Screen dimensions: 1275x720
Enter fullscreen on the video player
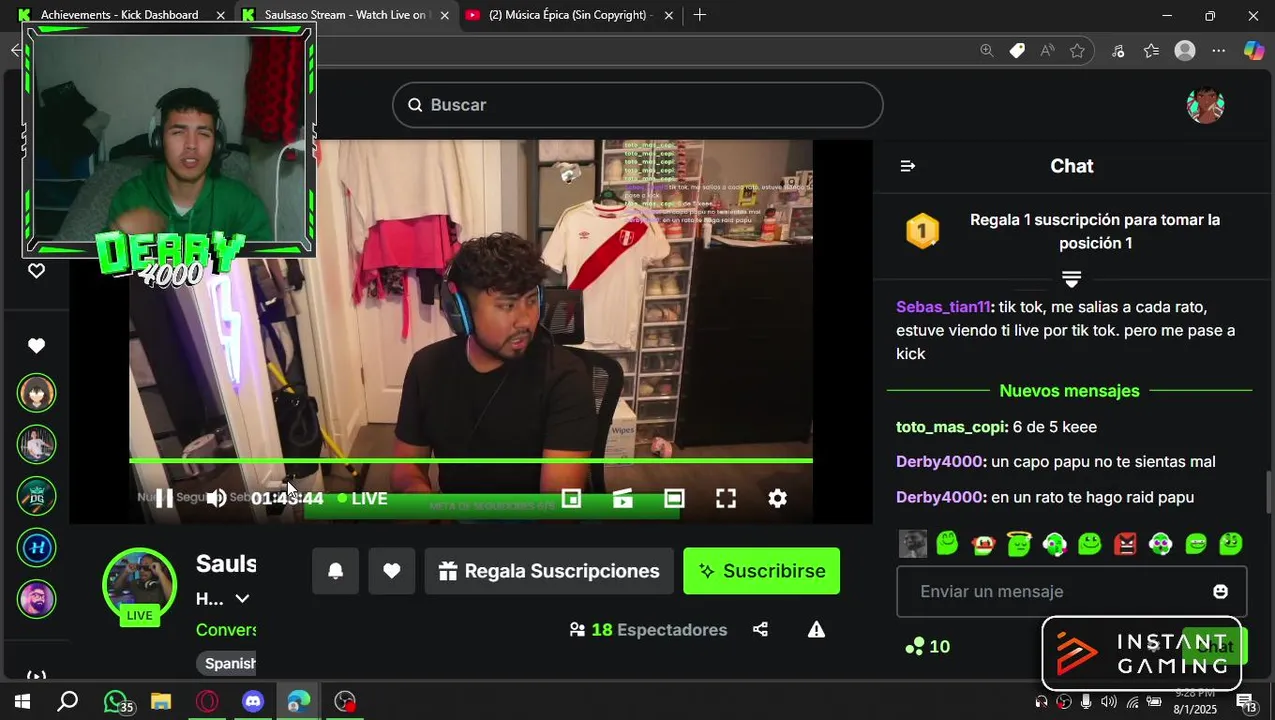pyautogui.click(x=726, y=498)
